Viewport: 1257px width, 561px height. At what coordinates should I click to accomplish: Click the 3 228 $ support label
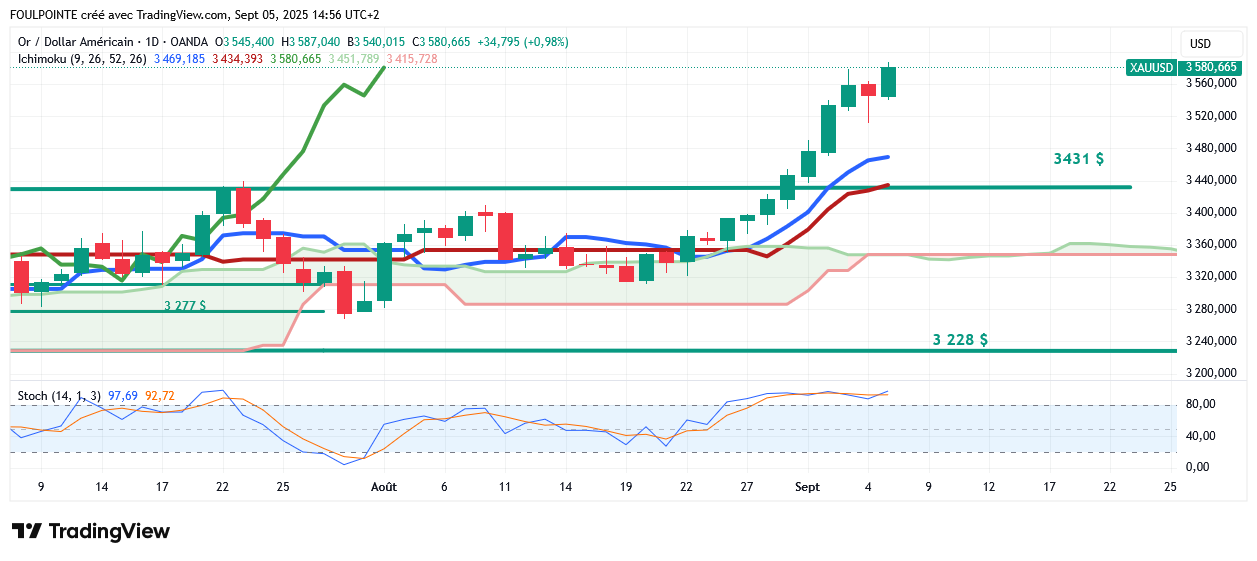pyautogui.click(x=960, y=340)
